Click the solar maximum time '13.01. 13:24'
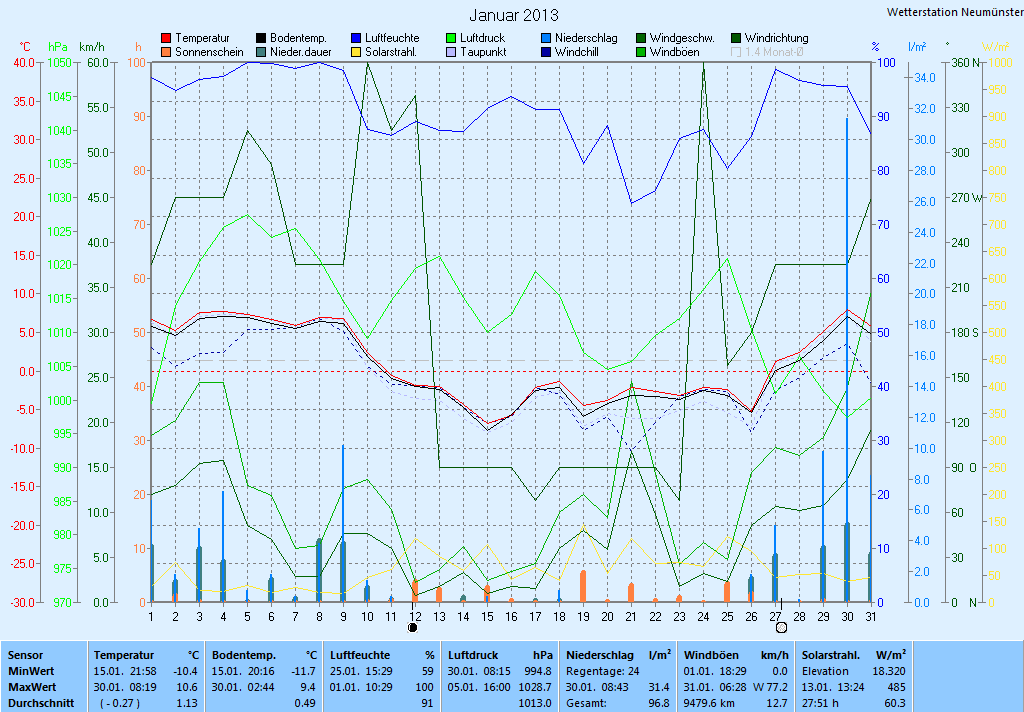This screenshot has width=1024, height=712. (x=833, y=687)
